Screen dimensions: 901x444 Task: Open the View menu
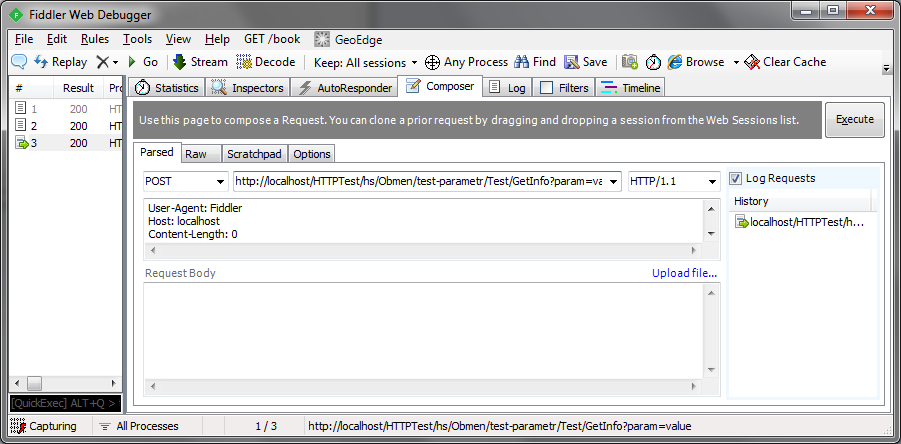[178, 39]
